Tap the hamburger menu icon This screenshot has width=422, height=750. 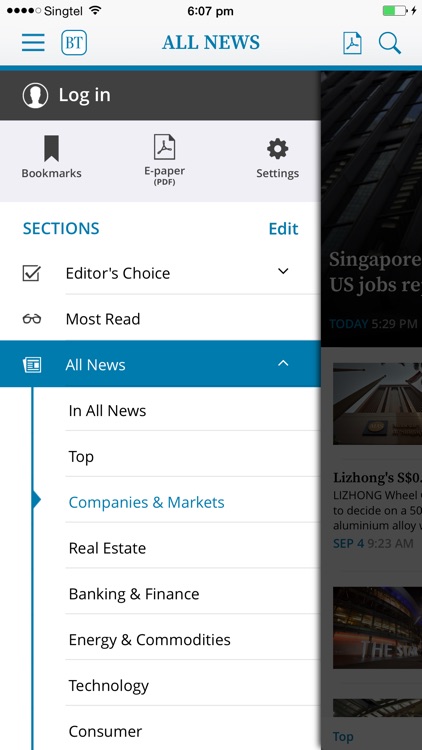33,43
